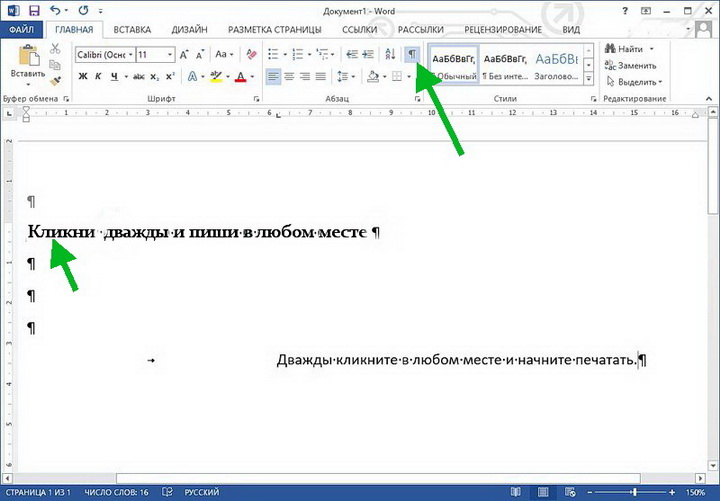This screenshot has width=720, height=501.
Task: Toggle the paragraph marks (¶) button
Action: tap(411, 53)
